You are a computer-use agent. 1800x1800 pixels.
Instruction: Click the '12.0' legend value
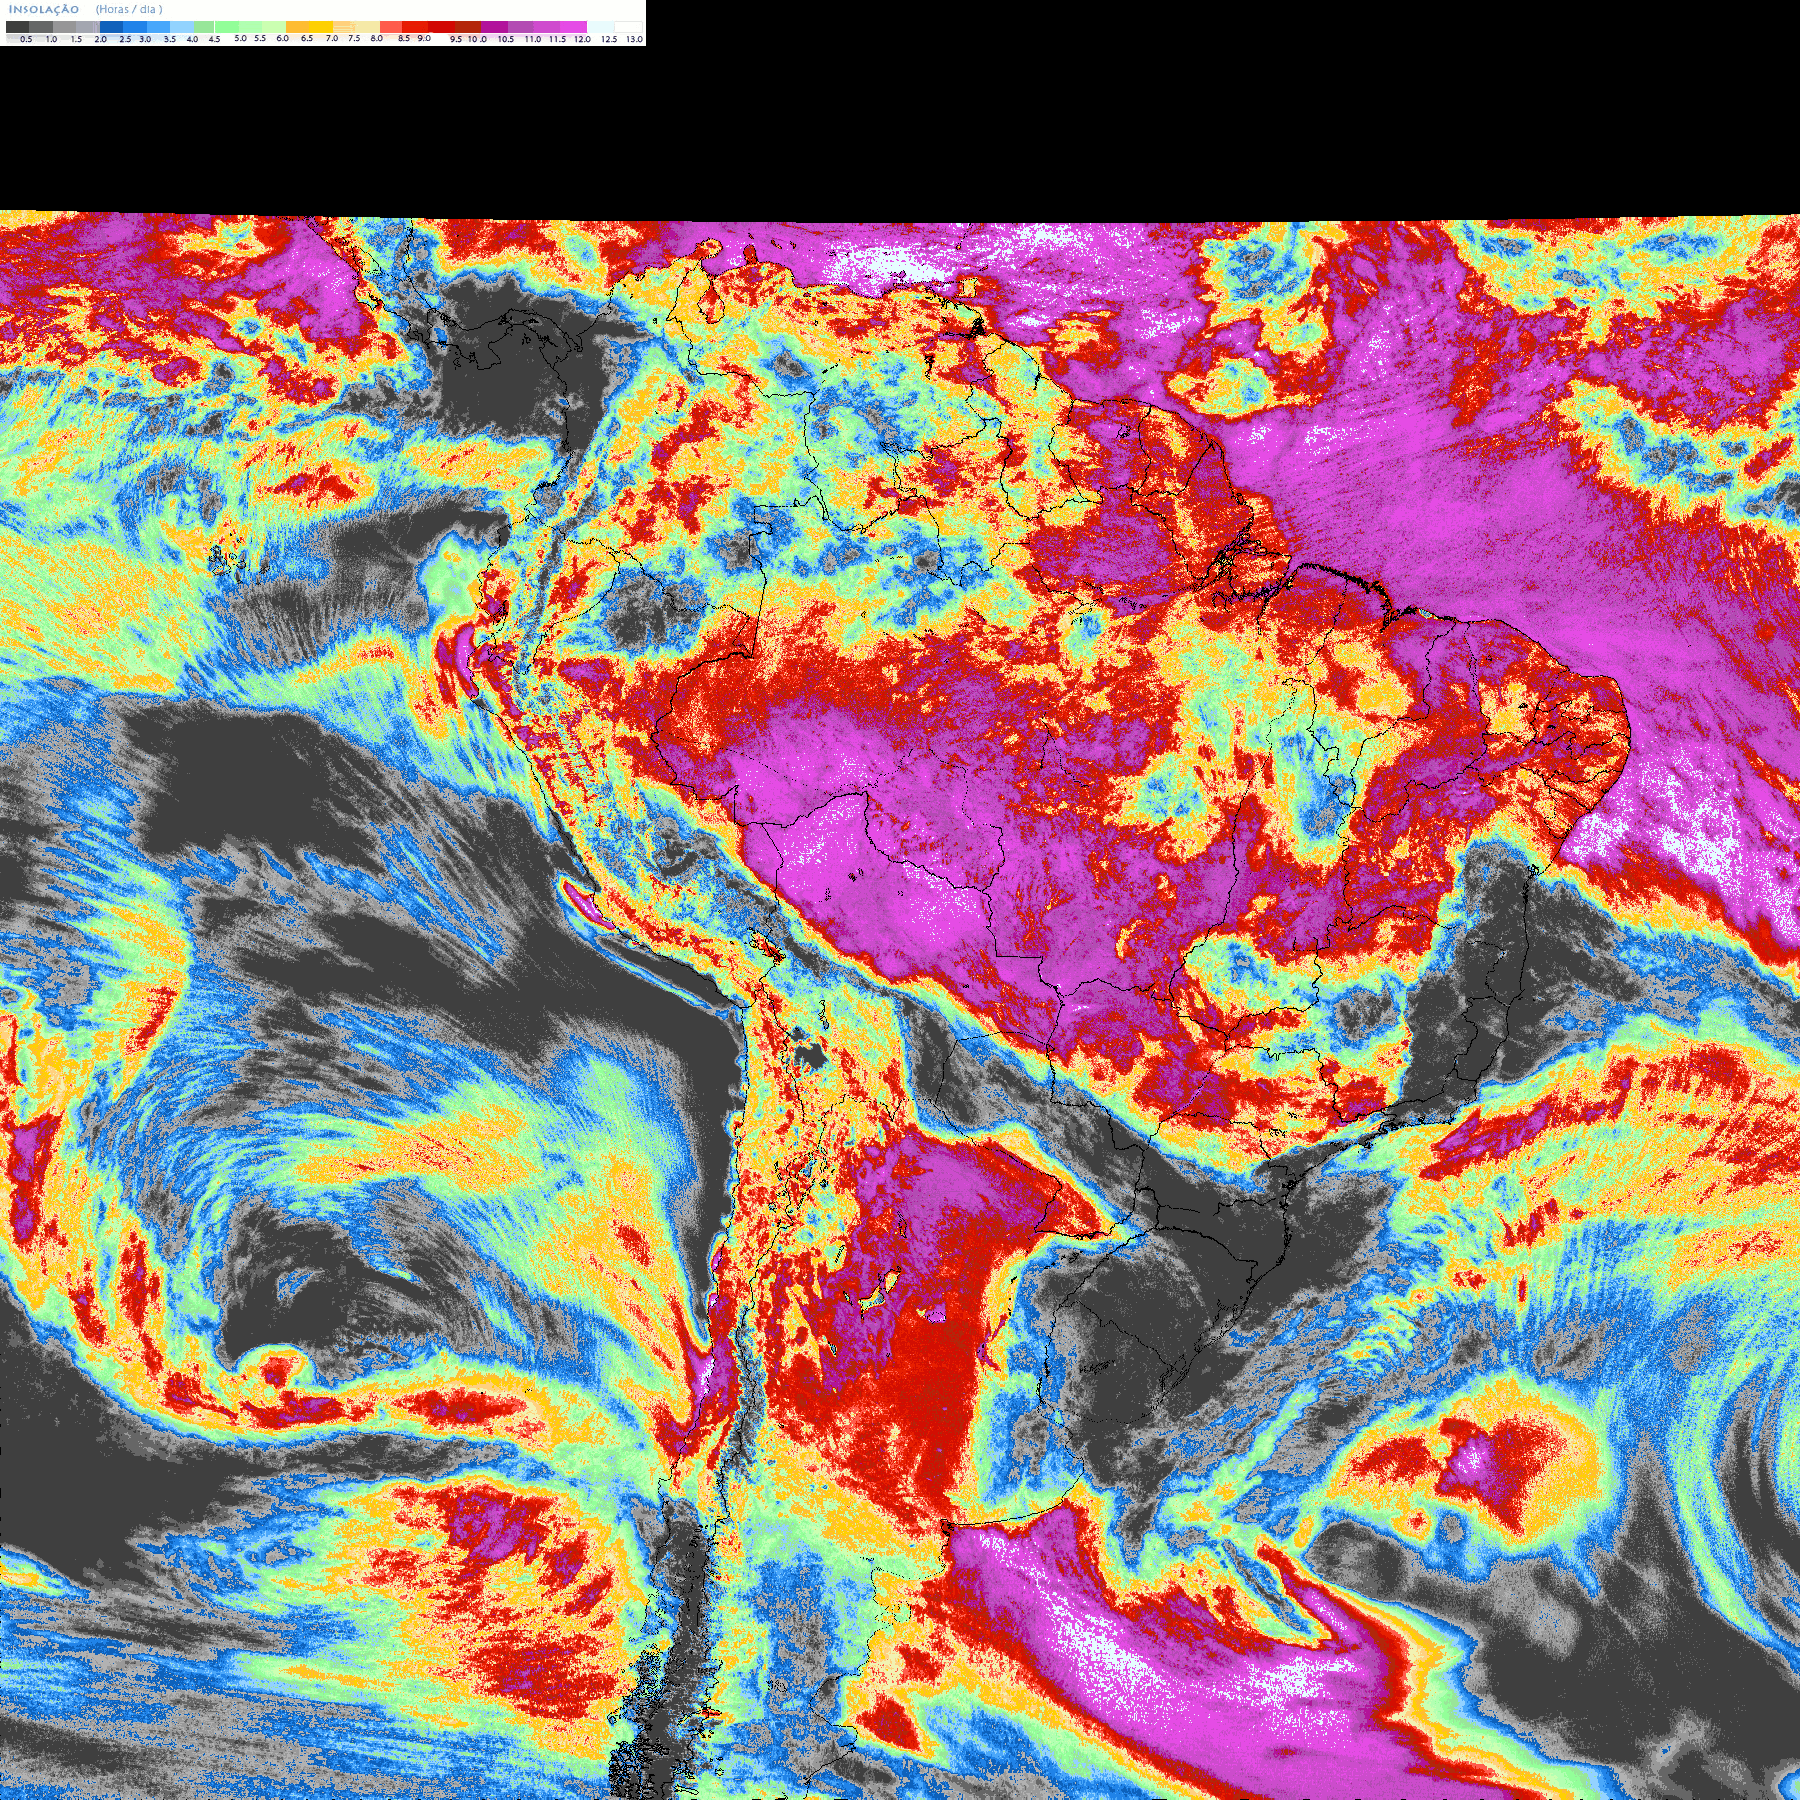point(582,39)
